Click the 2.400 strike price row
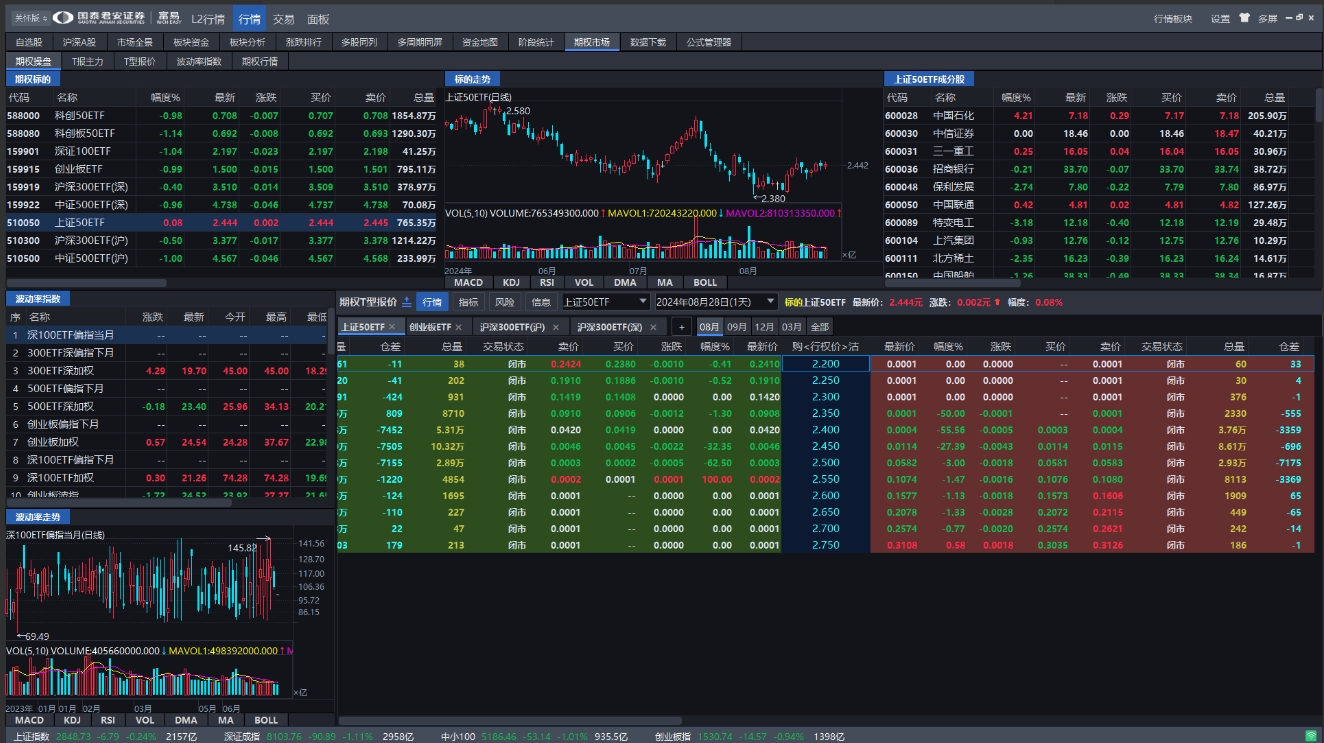Image resolution: width=1324 pixels, height=743 pixels. pyautogui.click(x=826, y=429)
